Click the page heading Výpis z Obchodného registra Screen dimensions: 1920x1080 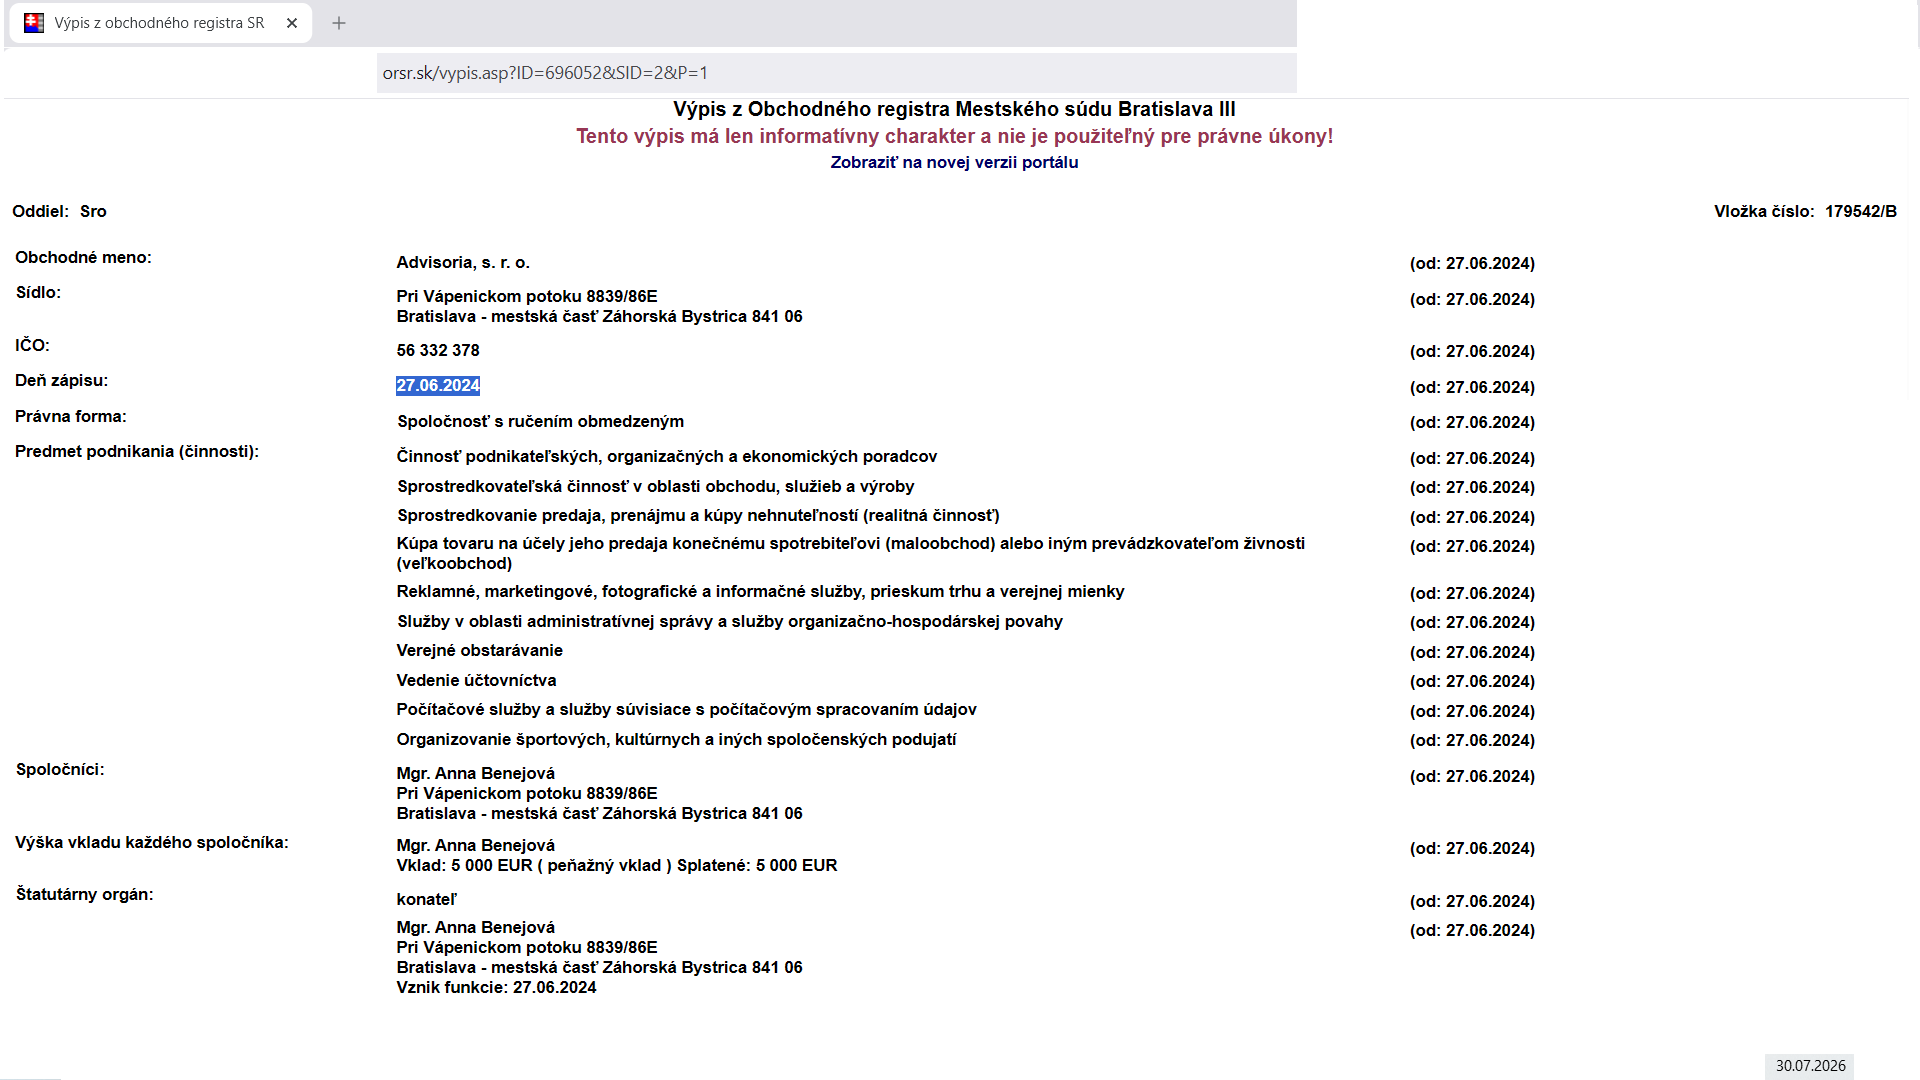click(x=954, y=109)
